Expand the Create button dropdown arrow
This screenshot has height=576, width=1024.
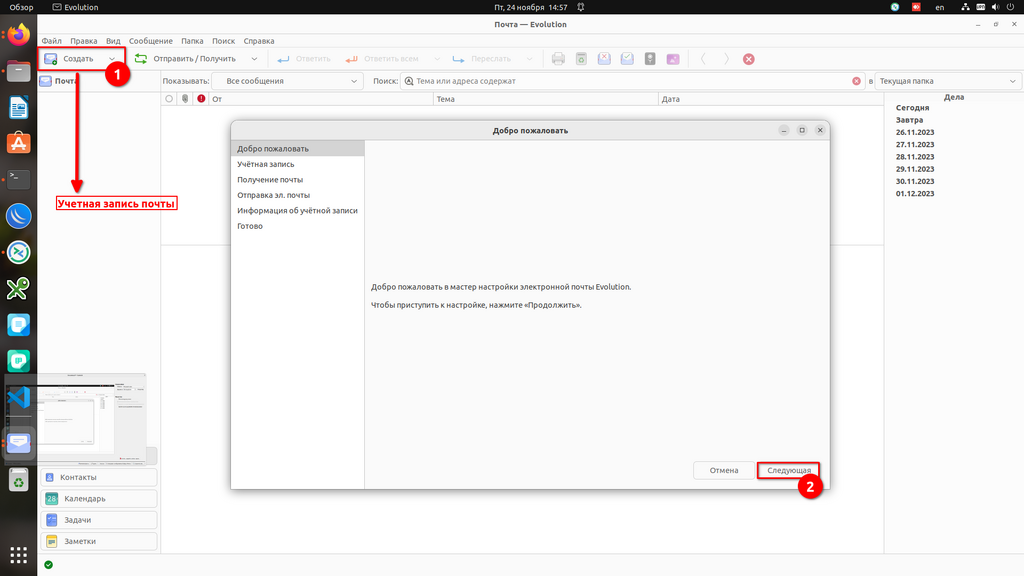[x=112, y=59]
